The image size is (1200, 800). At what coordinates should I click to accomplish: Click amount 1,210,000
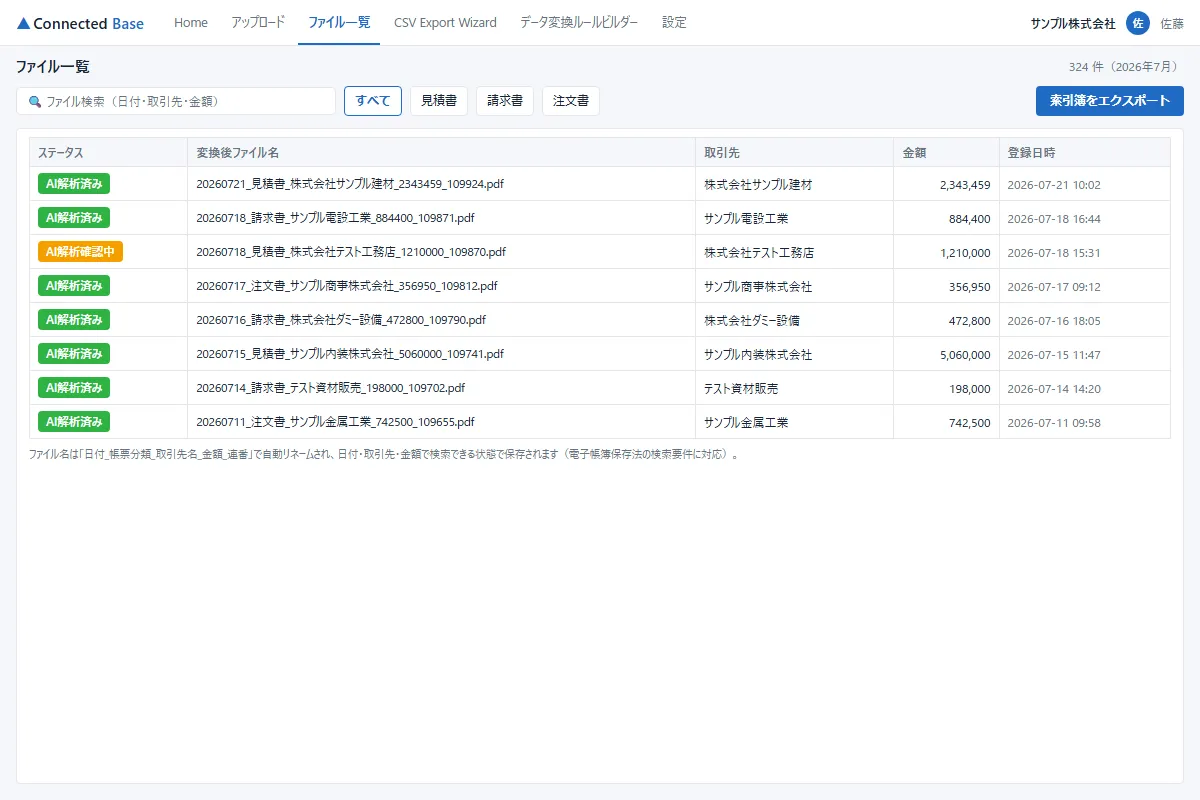(965, 252)
